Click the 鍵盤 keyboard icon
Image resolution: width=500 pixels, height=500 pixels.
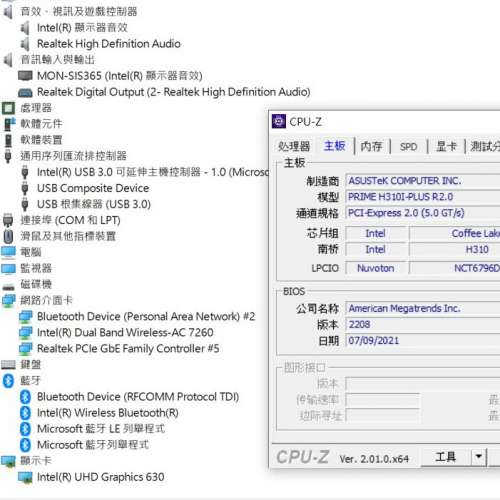coord(8,365)
